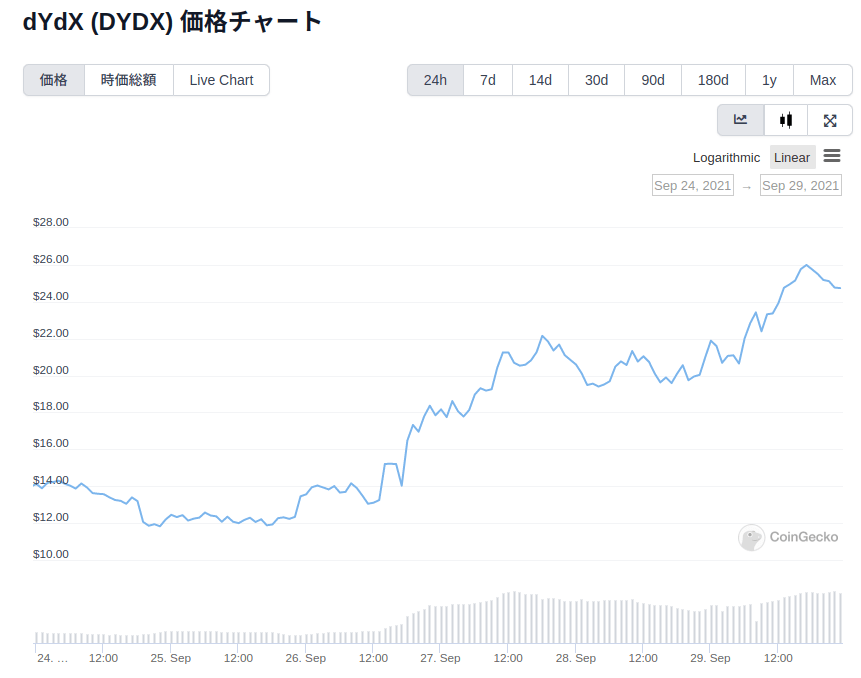Select the 価格 tab

point(54,80)
